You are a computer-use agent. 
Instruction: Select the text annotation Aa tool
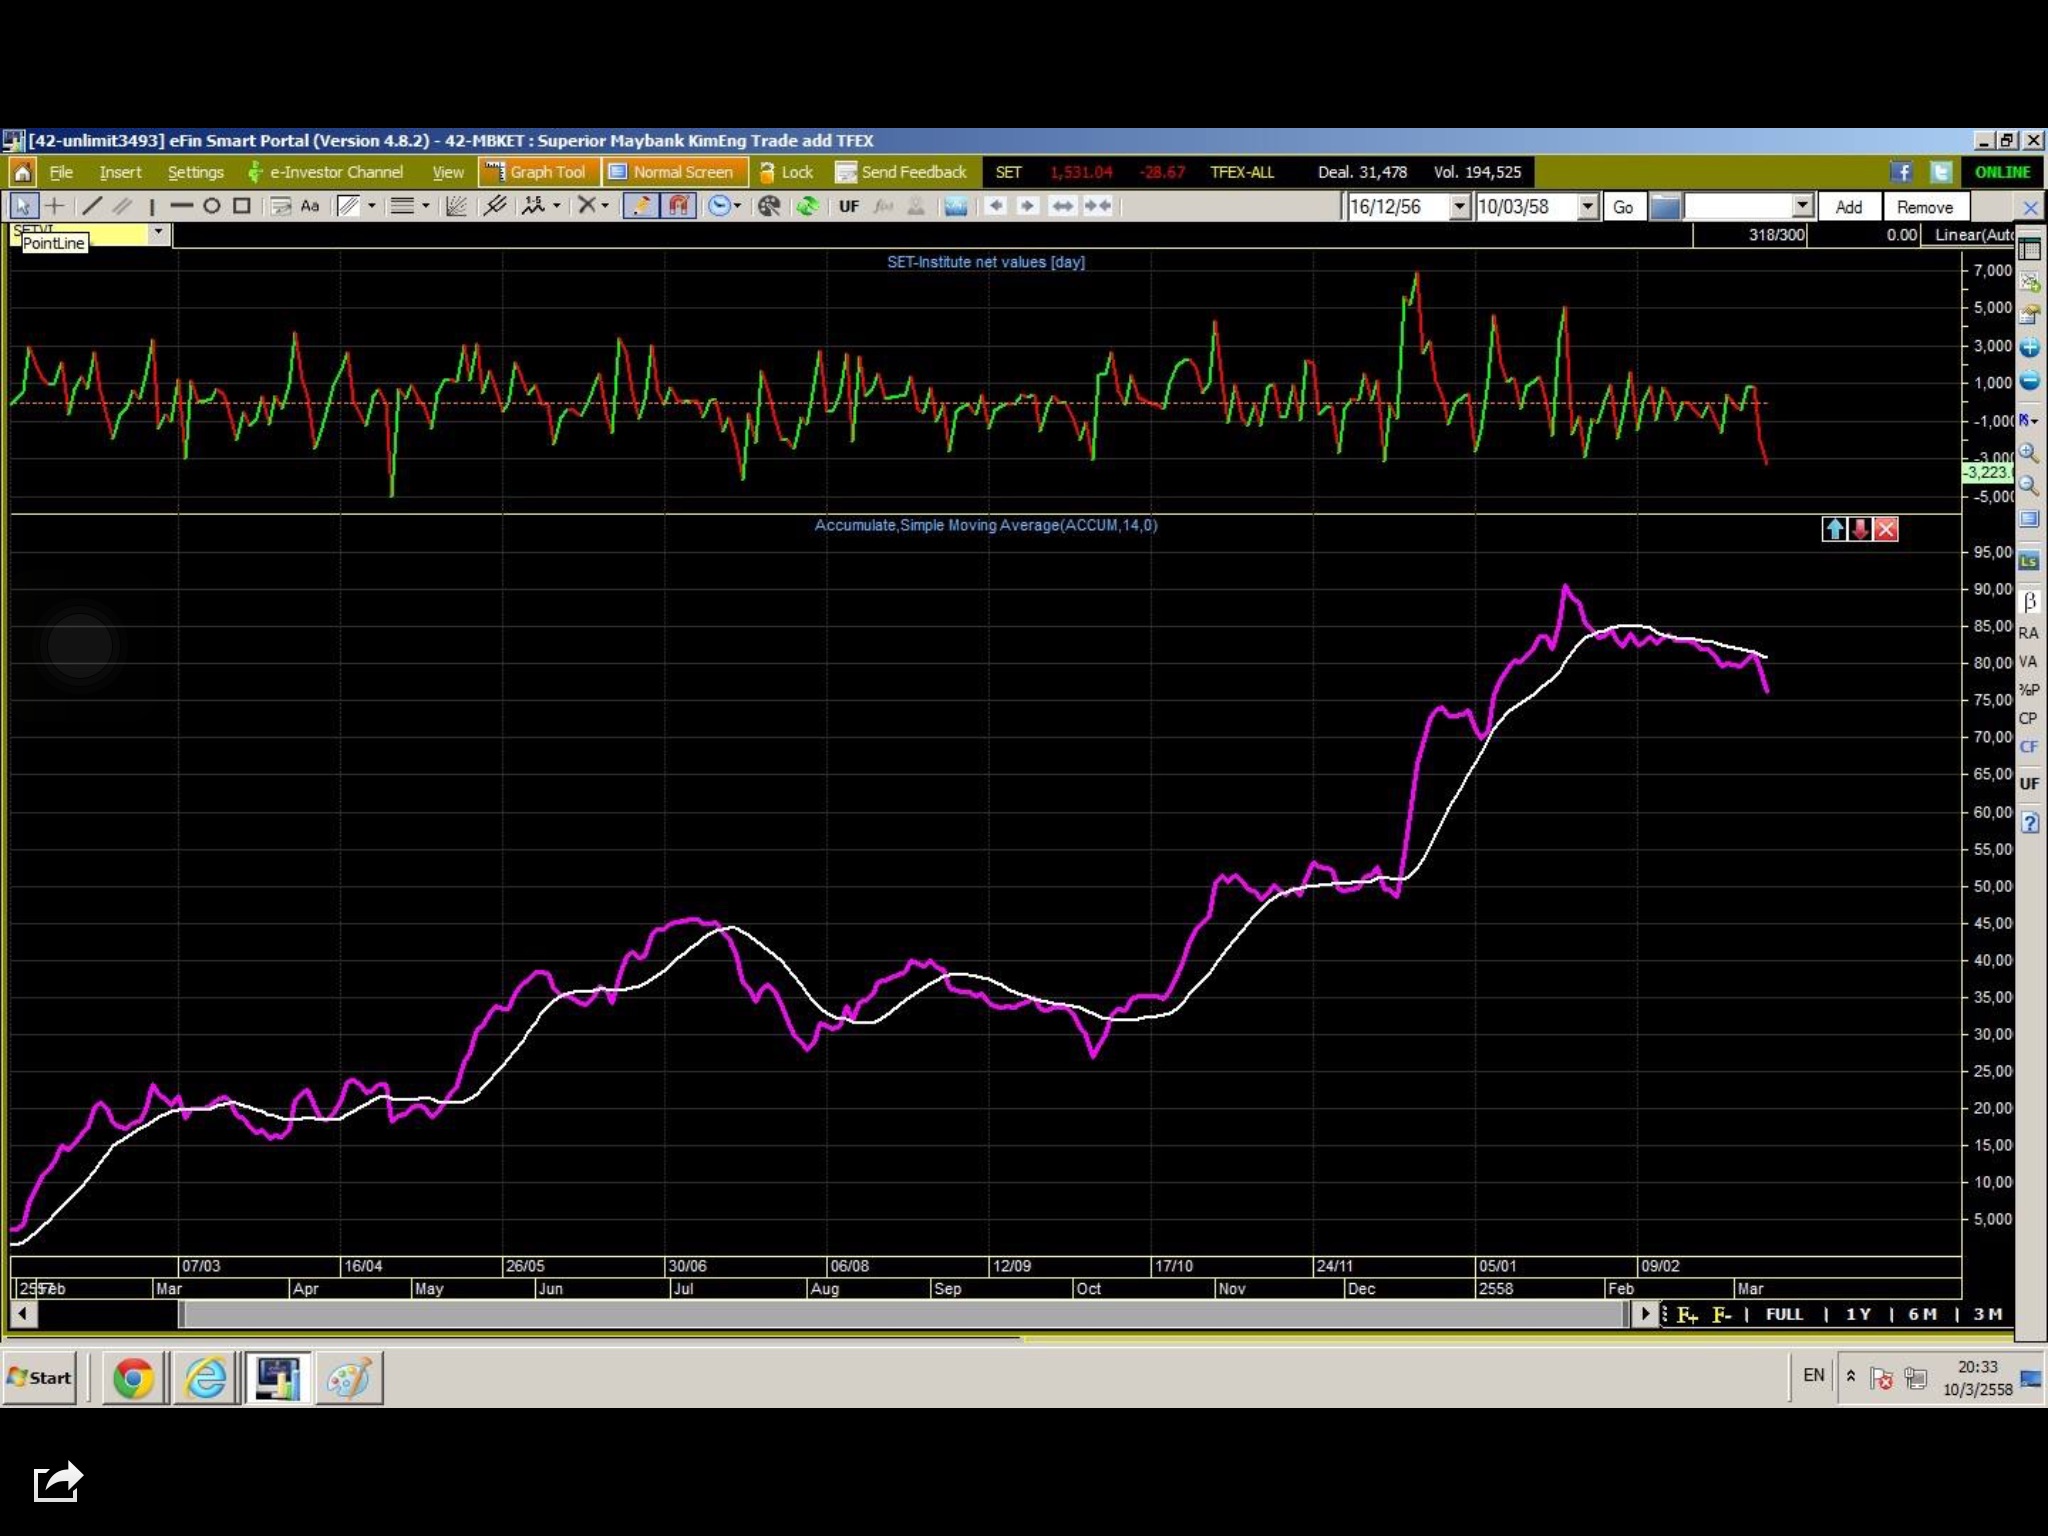click(310, 206)
